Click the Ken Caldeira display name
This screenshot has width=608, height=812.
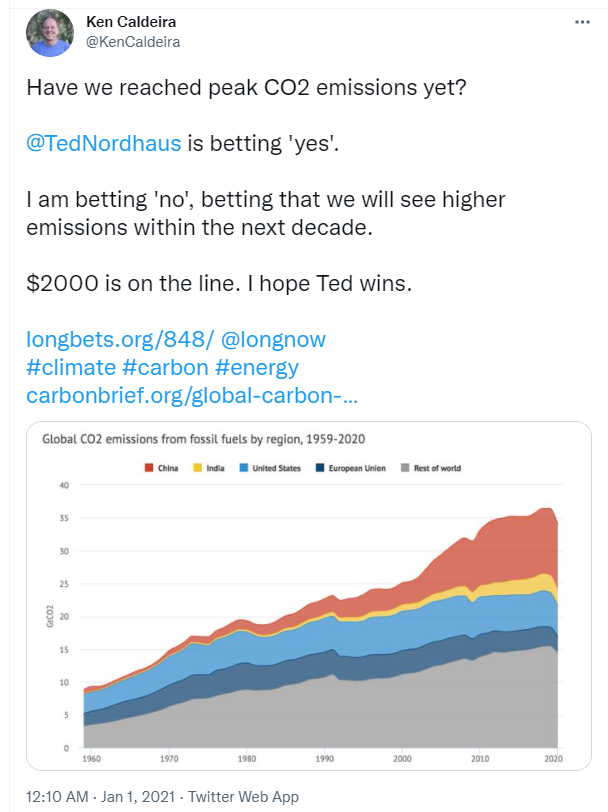(x=131, y=22)
